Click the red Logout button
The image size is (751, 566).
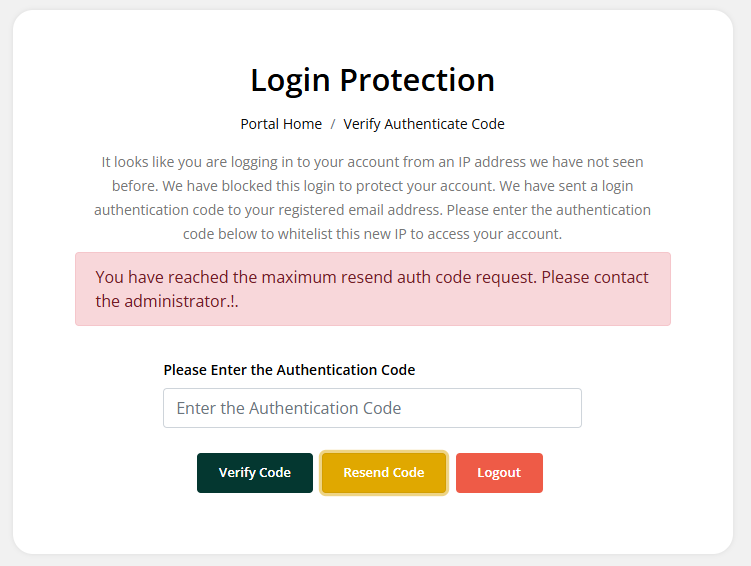point(499,473)
